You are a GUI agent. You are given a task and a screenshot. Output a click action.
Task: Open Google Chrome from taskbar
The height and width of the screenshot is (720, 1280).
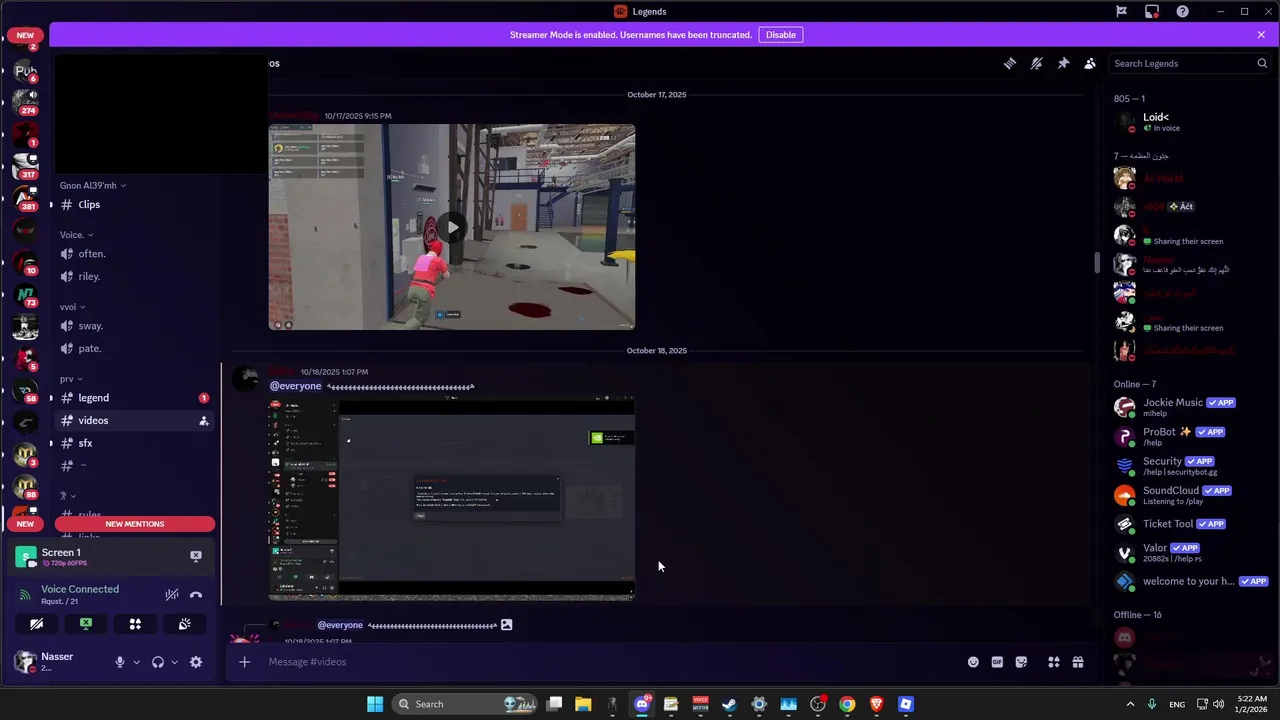847,704
